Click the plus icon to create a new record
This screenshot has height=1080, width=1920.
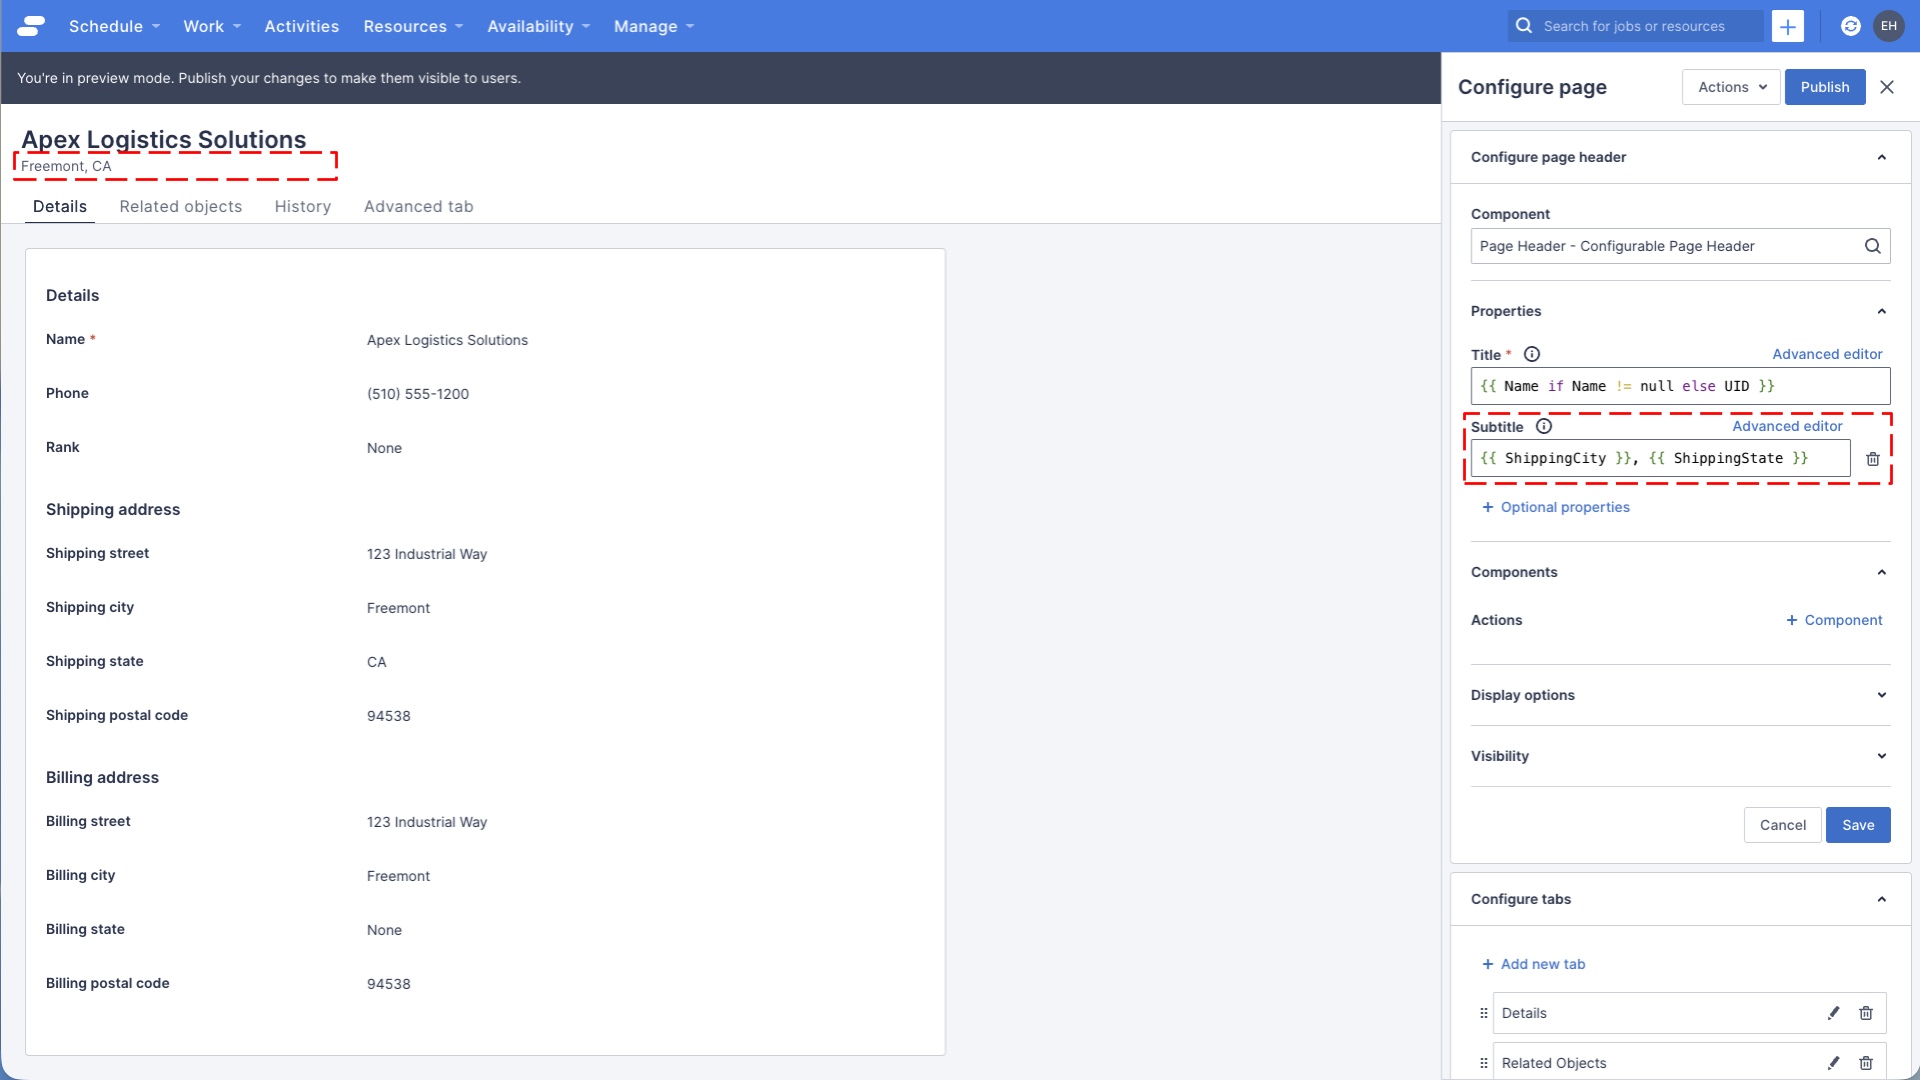pos(1787,26)
